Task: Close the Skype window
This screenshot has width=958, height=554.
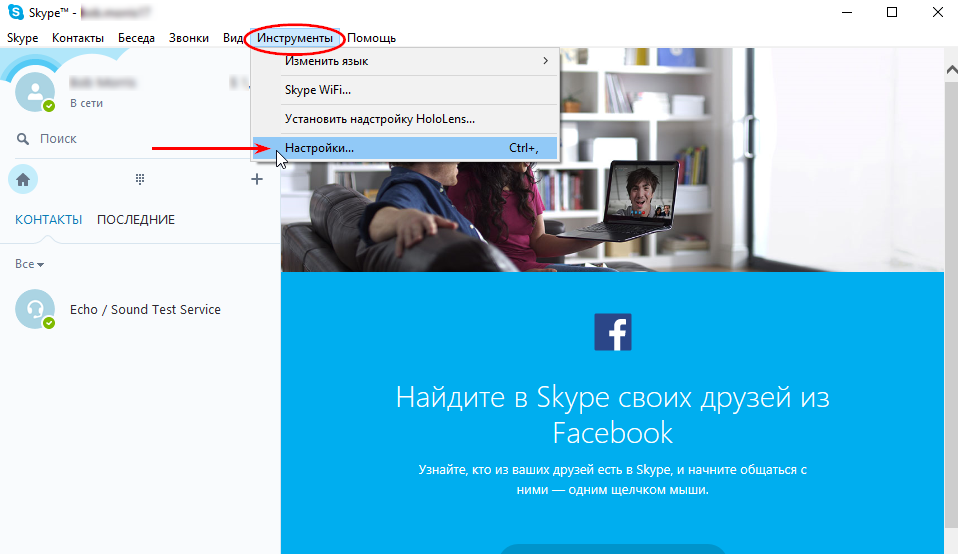Action: coord(938,12)
